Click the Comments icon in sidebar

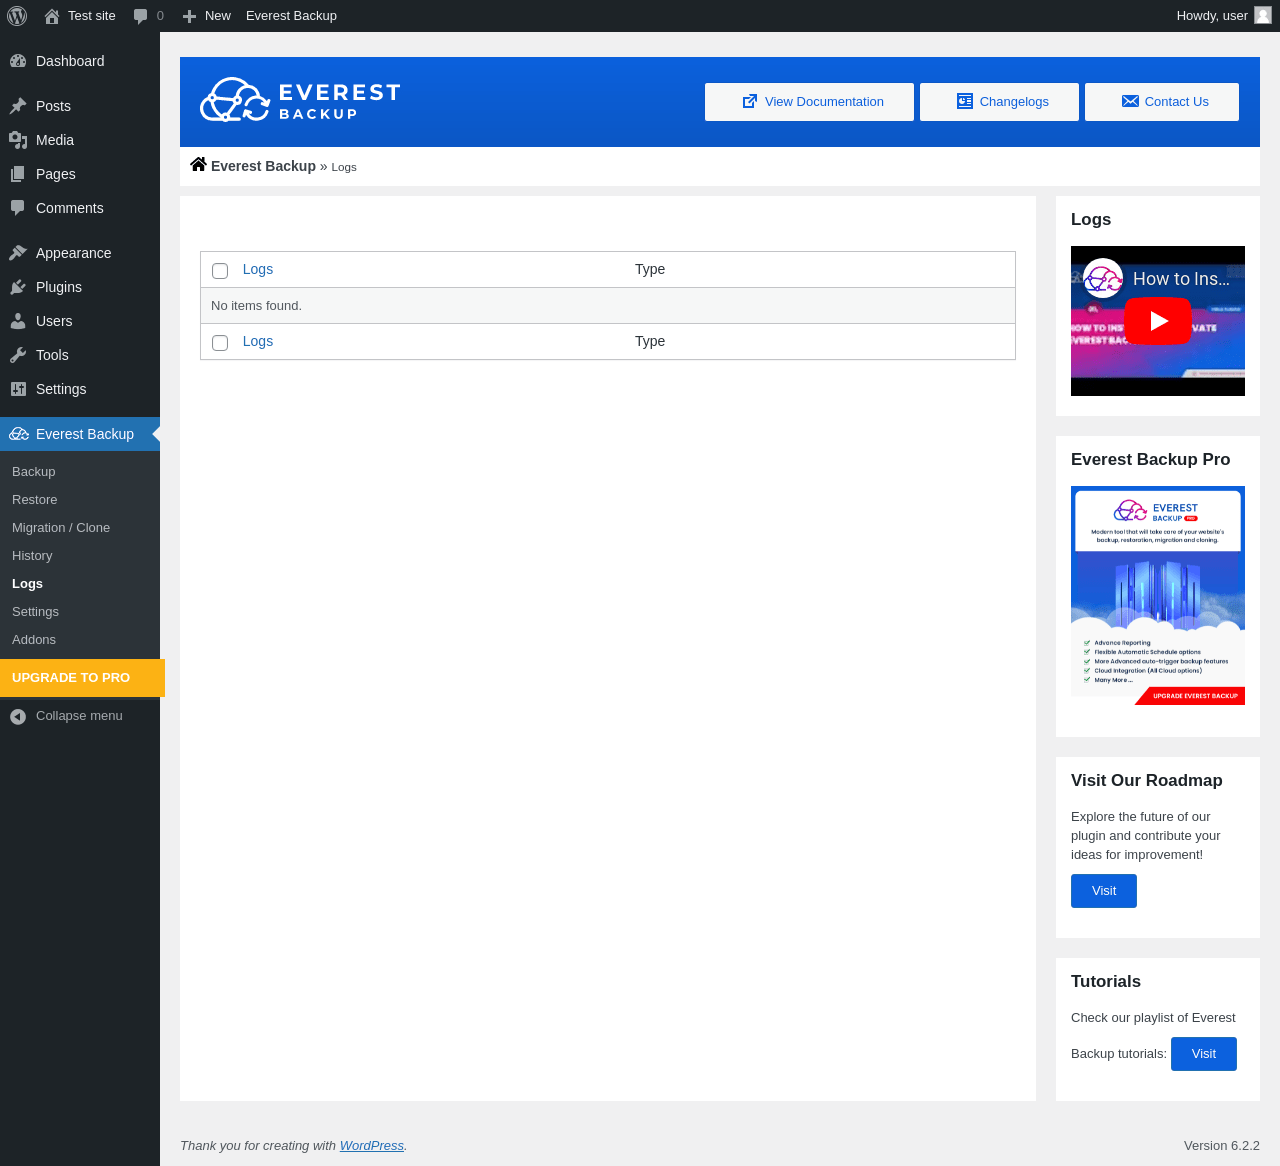18,208
